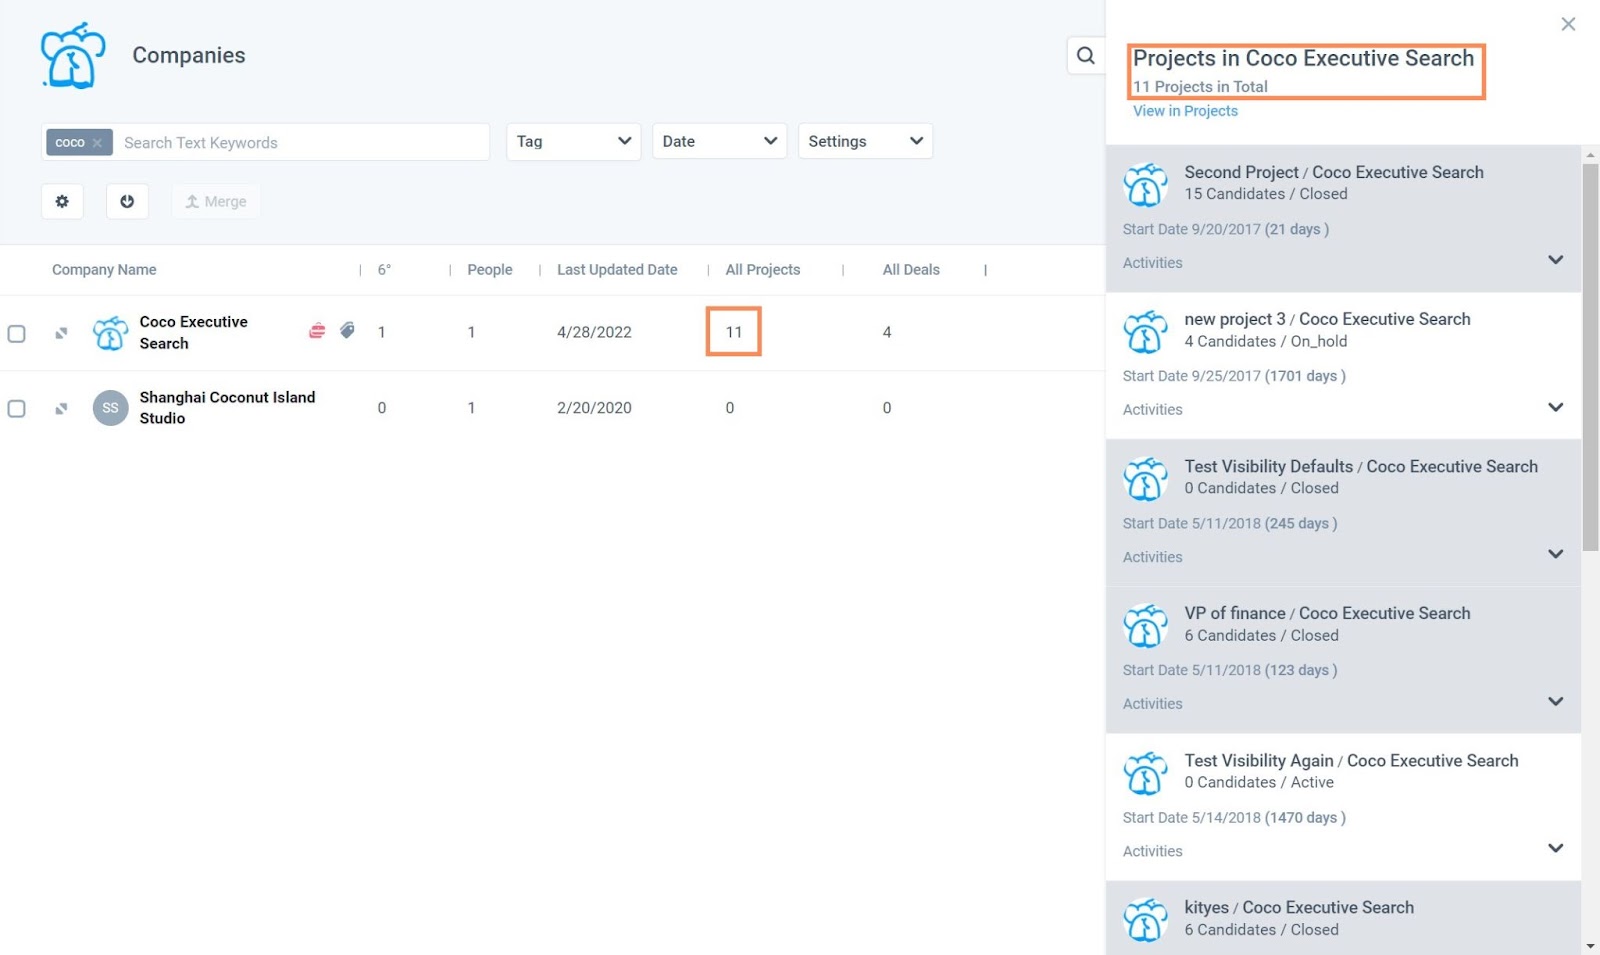Open the Date dropdown
The height and width of the screenshot is (955, 1600).
719,142
